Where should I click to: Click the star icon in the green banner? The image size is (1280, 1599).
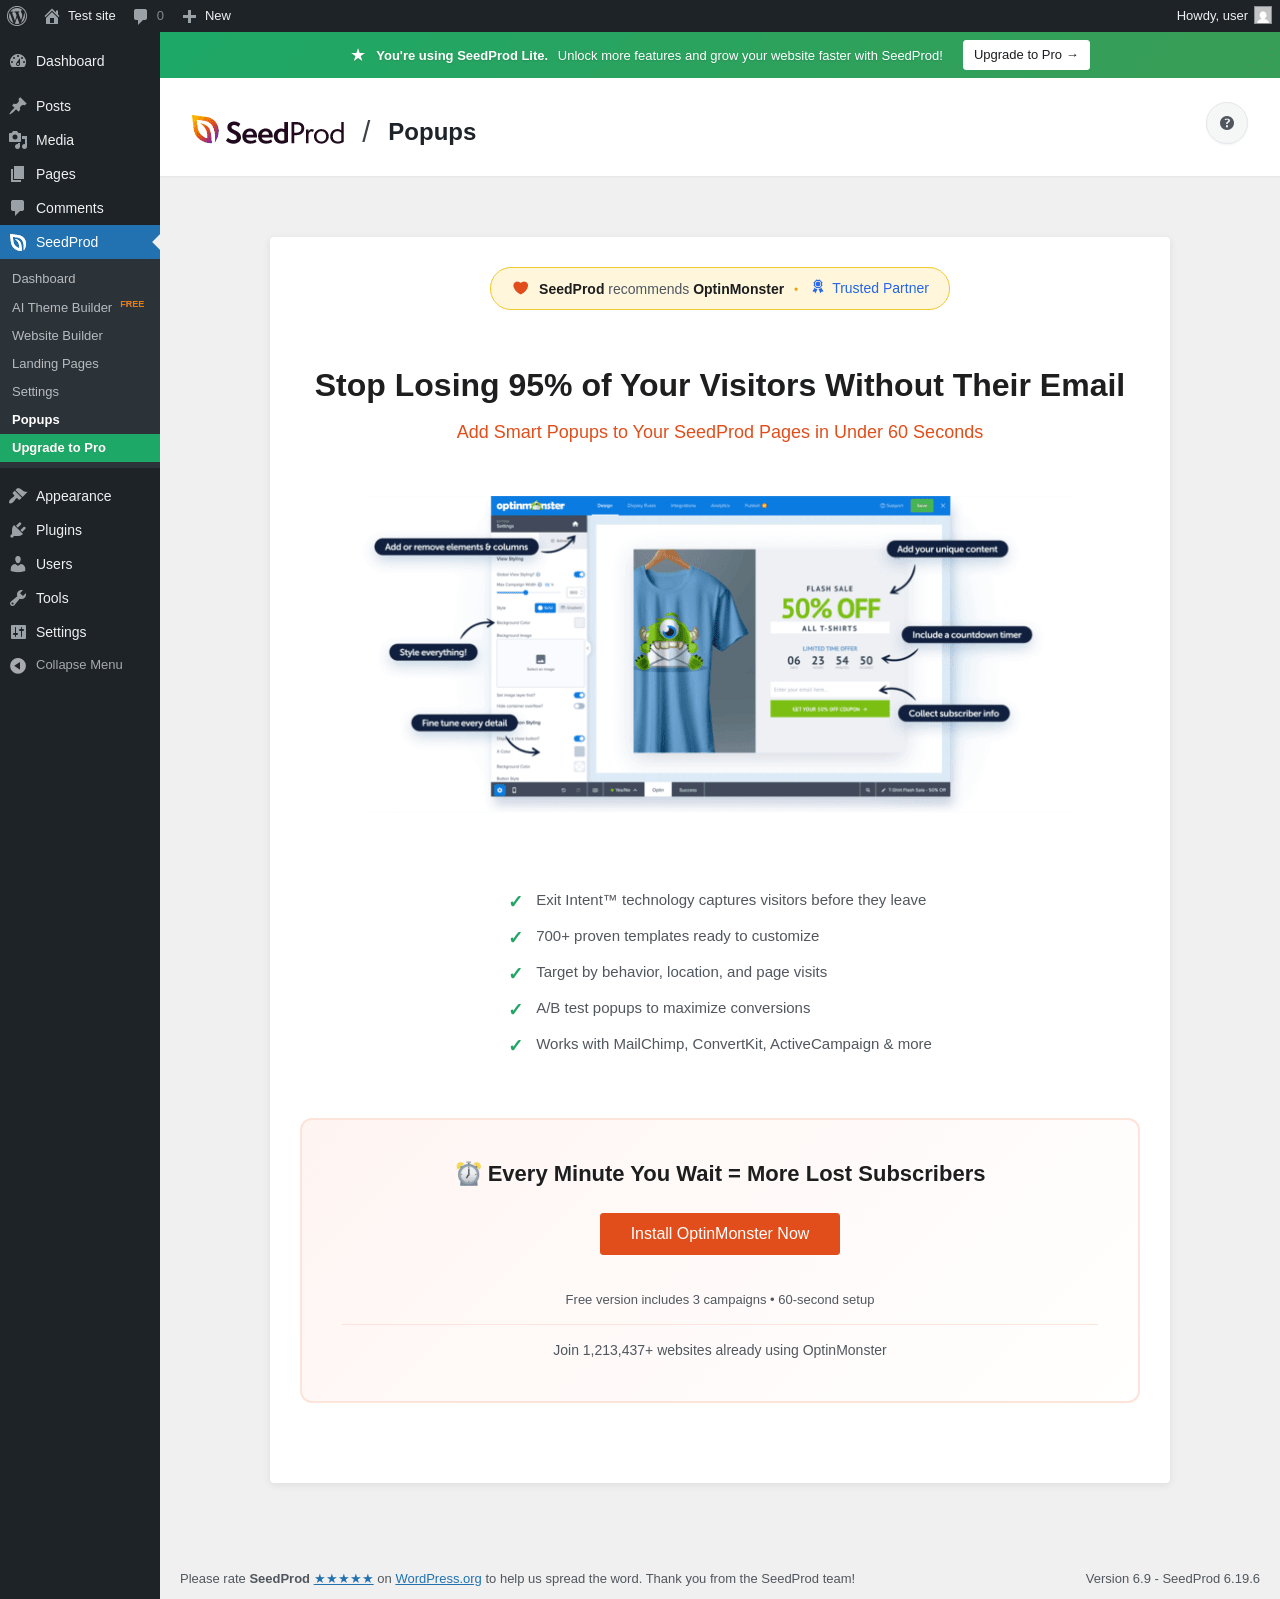click(358, 55)
